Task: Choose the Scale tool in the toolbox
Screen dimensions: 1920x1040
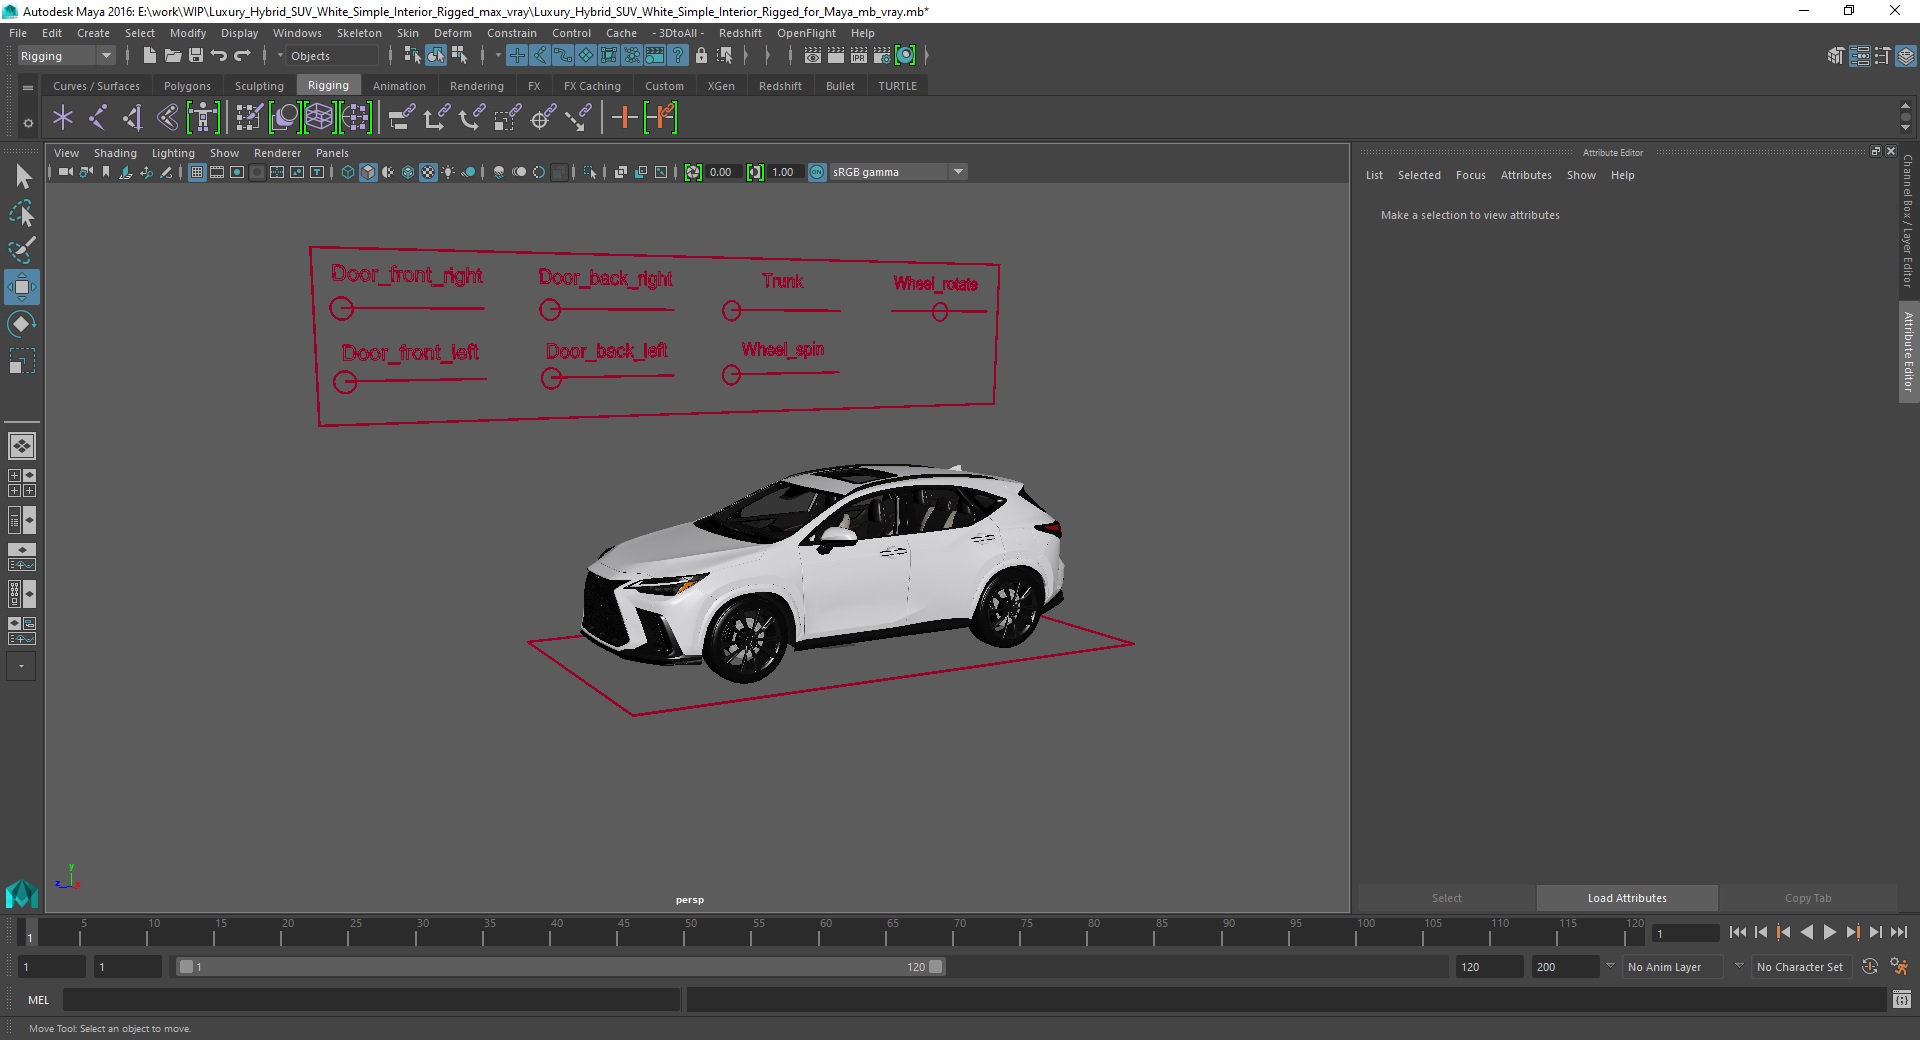Action: pos(22,361)
